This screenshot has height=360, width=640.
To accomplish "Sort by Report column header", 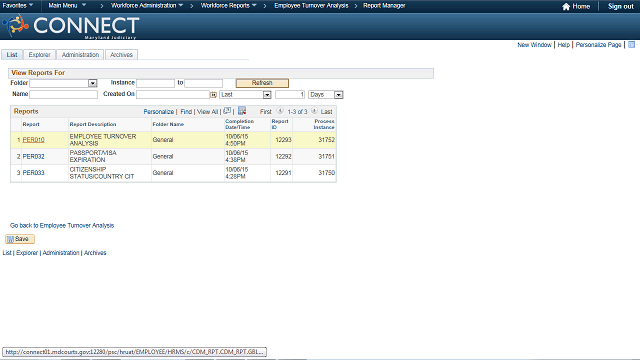I will pyautogui.click(x=31, y=124).
